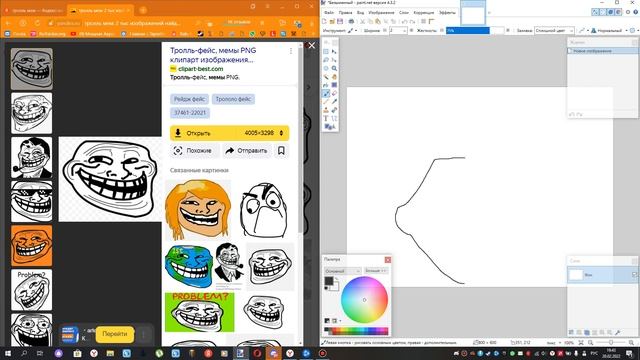Toggle rulers display icon
Screen dimensions: 640x360
[x=431, y=21]
